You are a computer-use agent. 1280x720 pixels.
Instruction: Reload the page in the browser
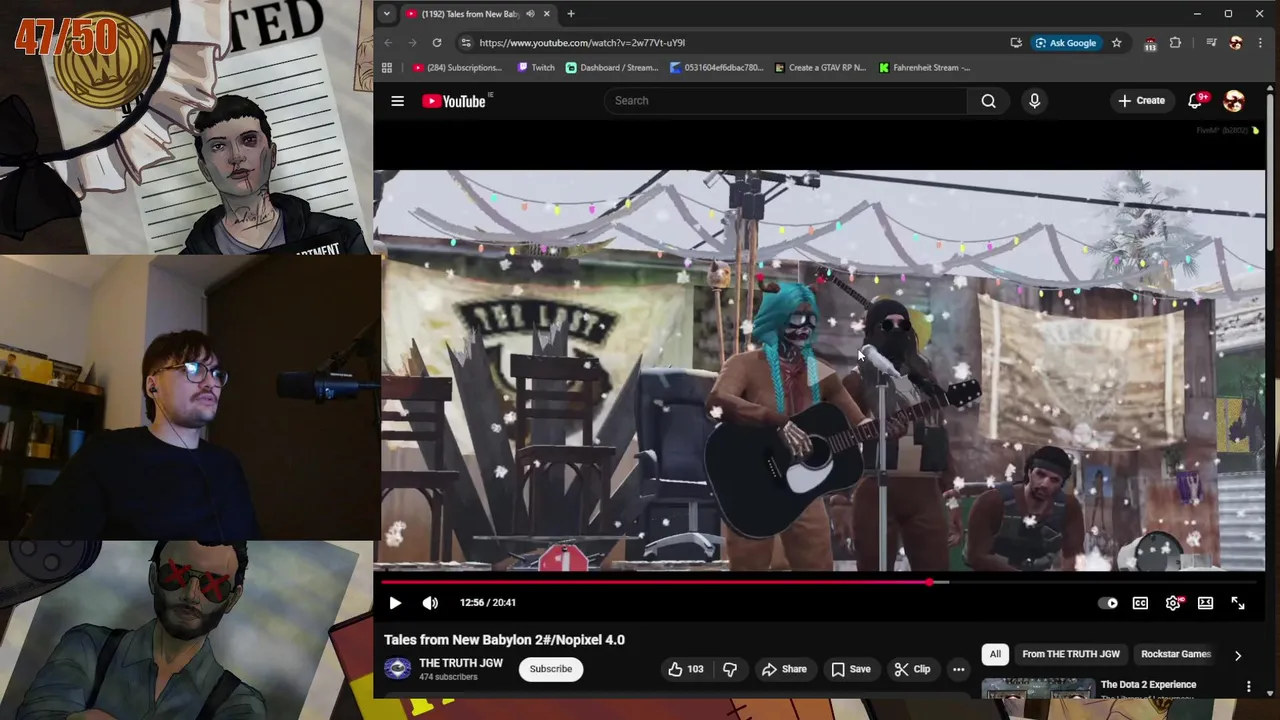click(437, 43)
